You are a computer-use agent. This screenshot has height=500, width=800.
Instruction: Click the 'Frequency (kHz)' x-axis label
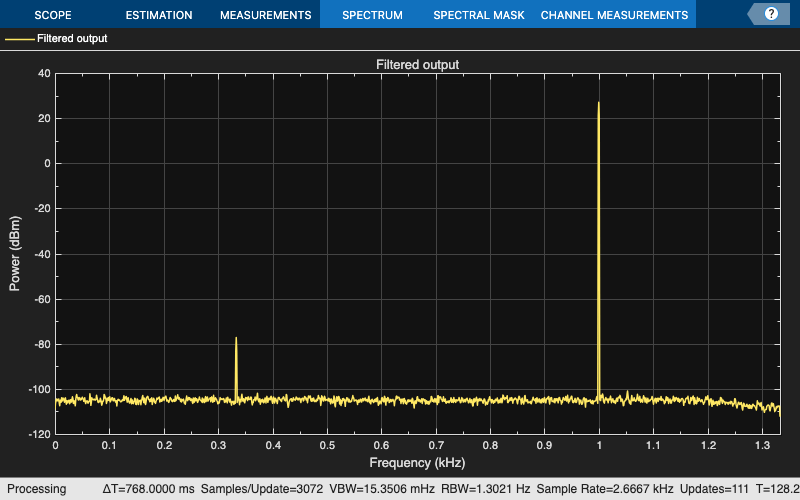(417, 463)
